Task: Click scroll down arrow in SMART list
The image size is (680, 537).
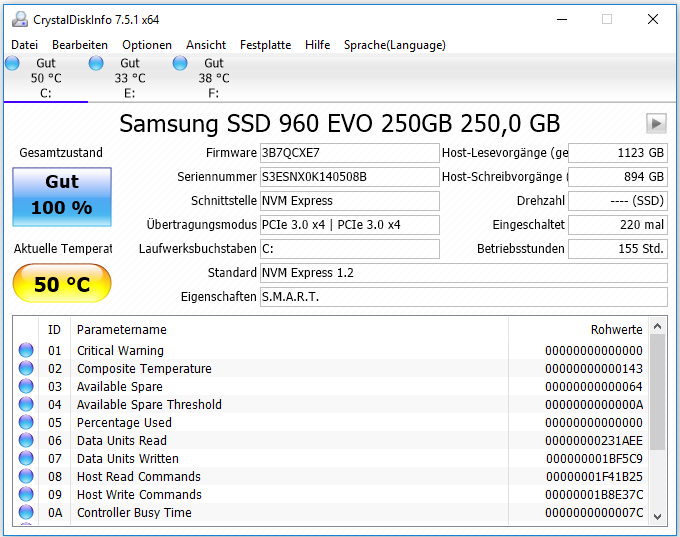Action: [x=657, y=516]
